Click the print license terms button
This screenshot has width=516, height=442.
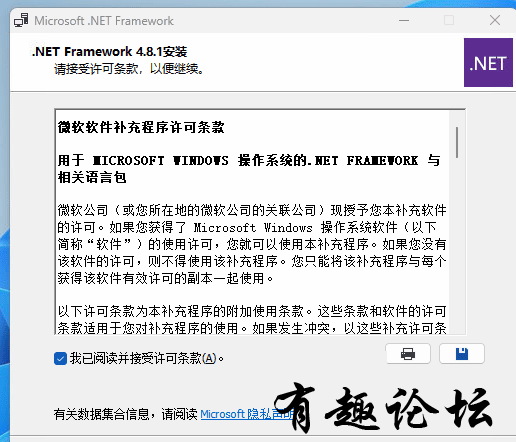(408, 354)
